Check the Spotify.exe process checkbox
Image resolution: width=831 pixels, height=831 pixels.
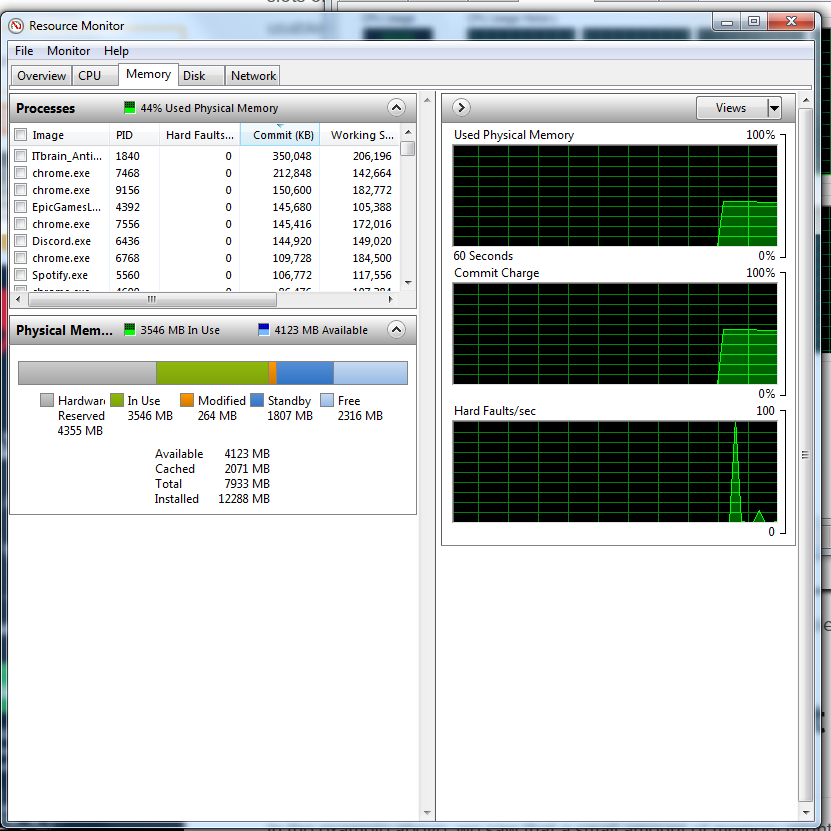[x=21, y=275]
